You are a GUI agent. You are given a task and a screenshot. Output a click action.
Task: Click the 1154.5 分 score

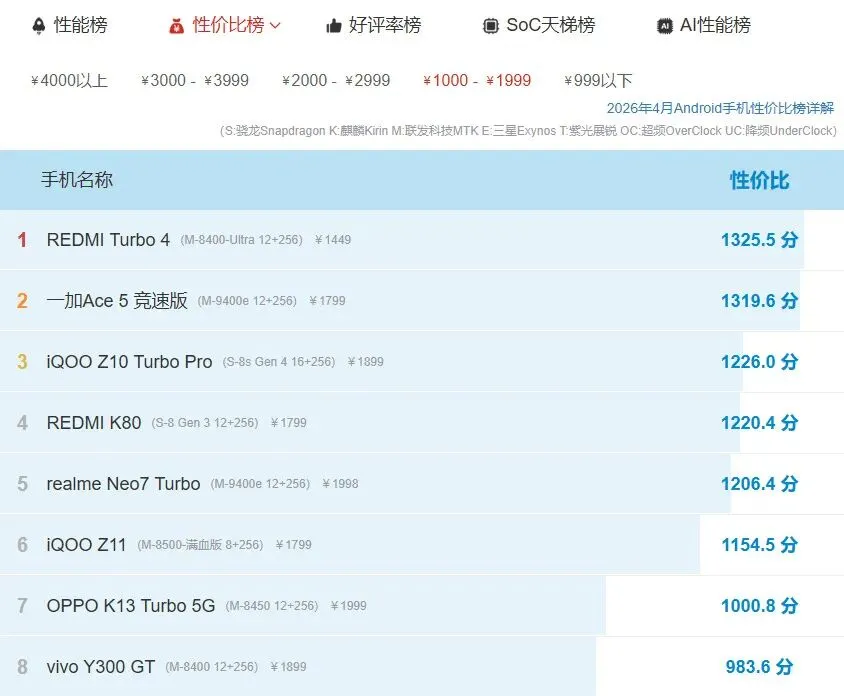pyautogui.click(x=759, y=545)
